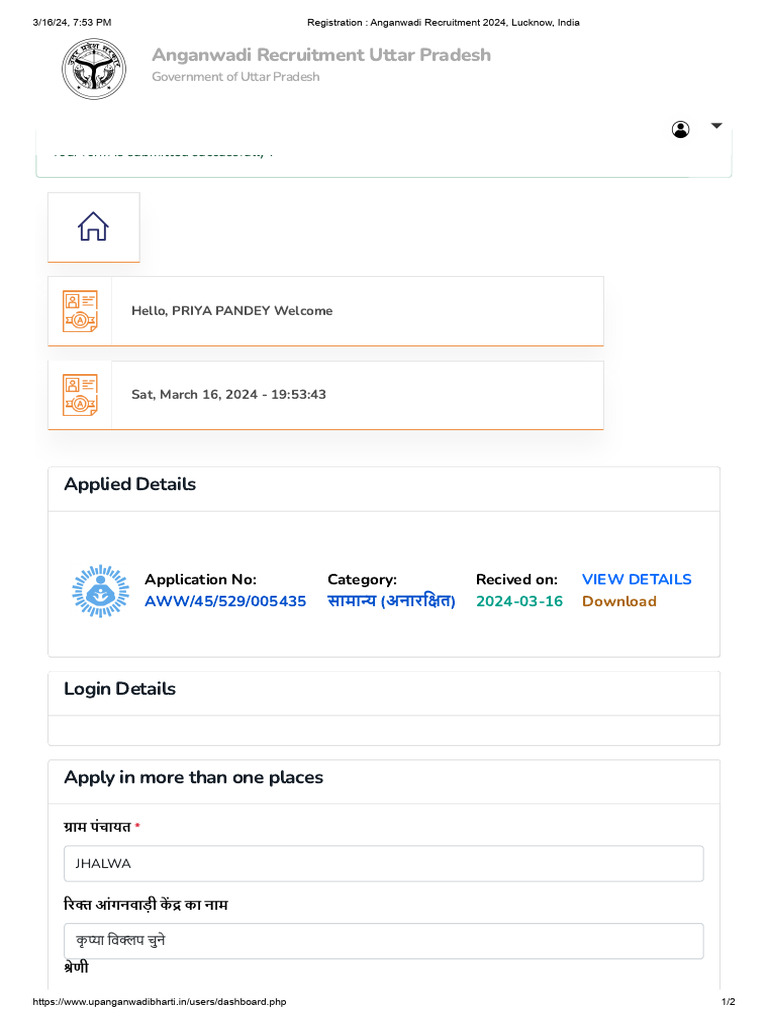Open रिक्त आंगनवाड़ी केंद्र का नाम dropdown
The height and width of the screenshot is (1024, 768).
pos(384,941)
